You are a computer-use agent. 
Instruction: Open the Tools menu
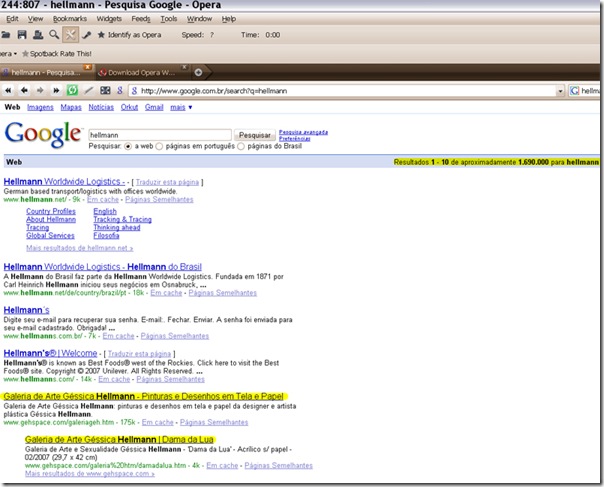point(169,19)
